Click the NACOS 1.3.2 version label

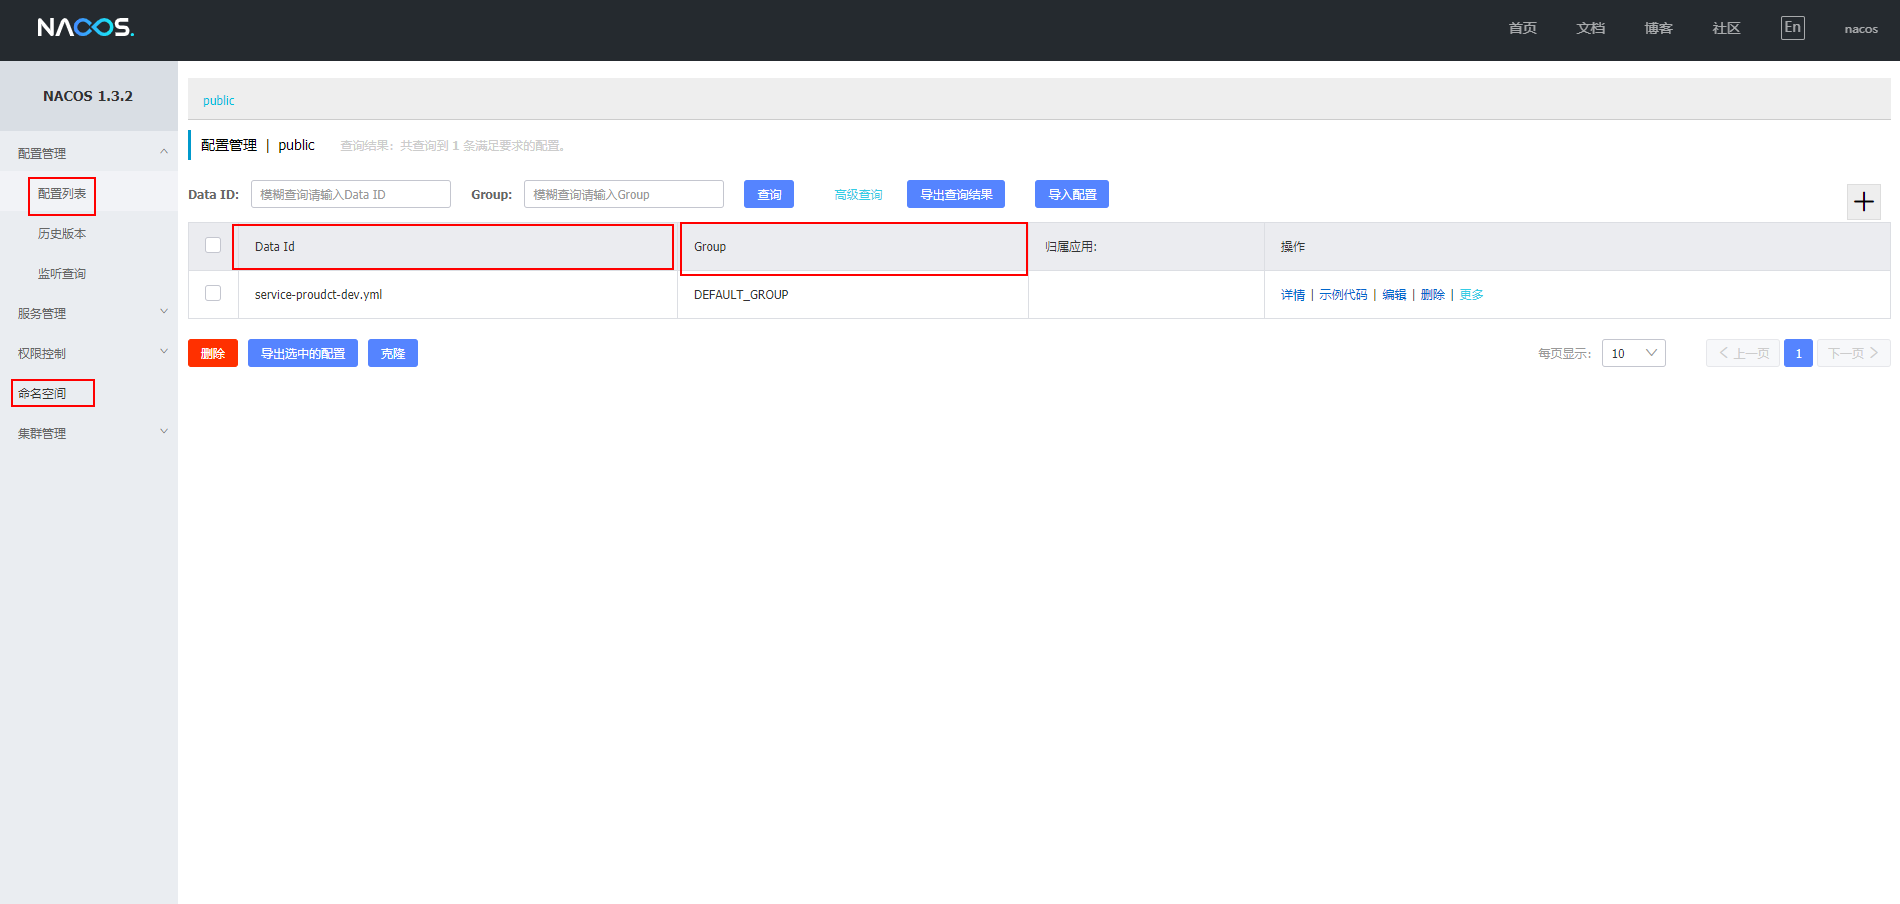88,96
